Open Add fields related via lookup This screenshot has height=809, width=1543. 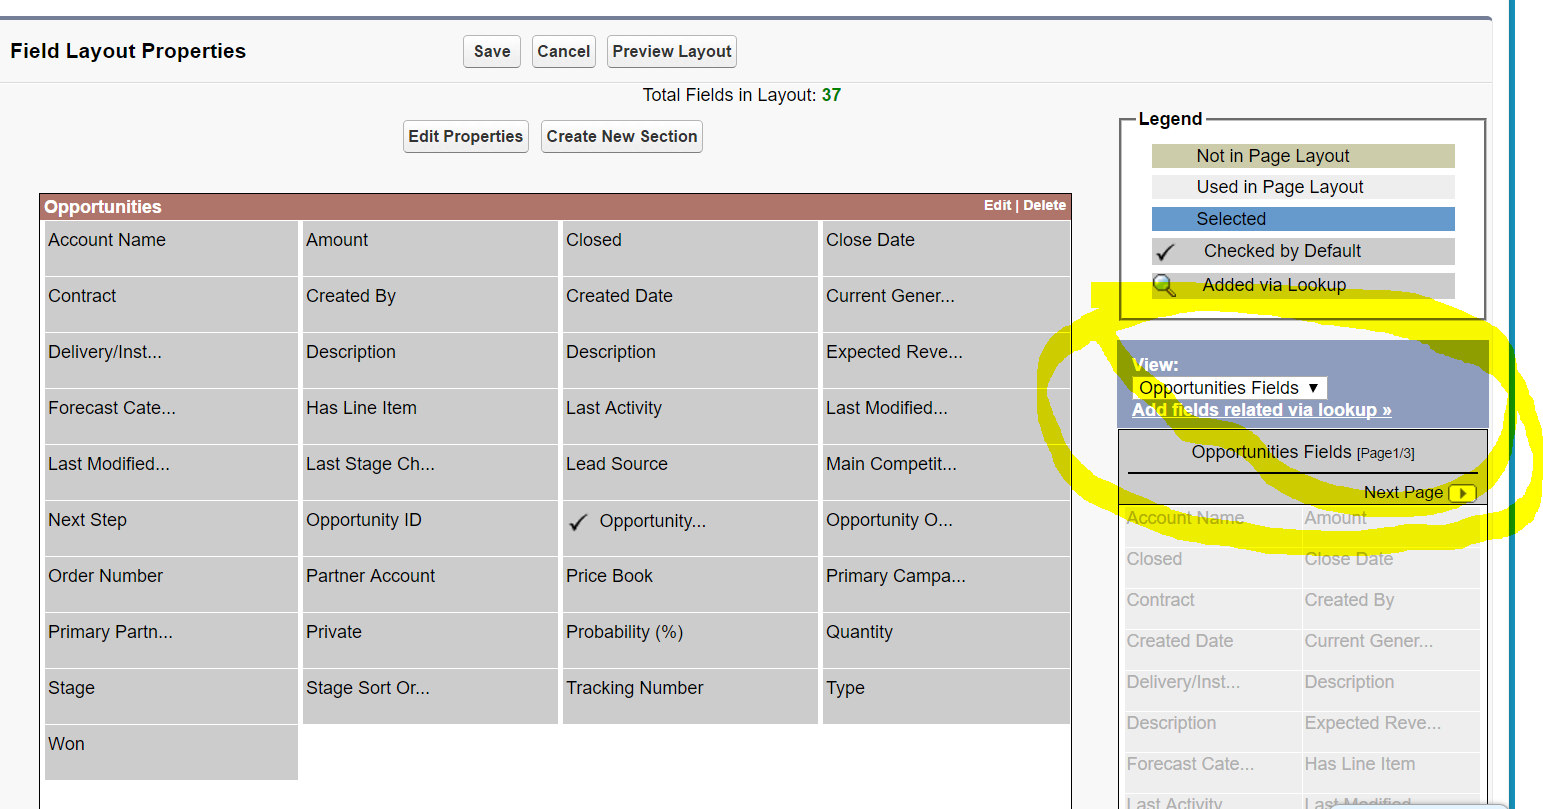[x=1260, y=409]
